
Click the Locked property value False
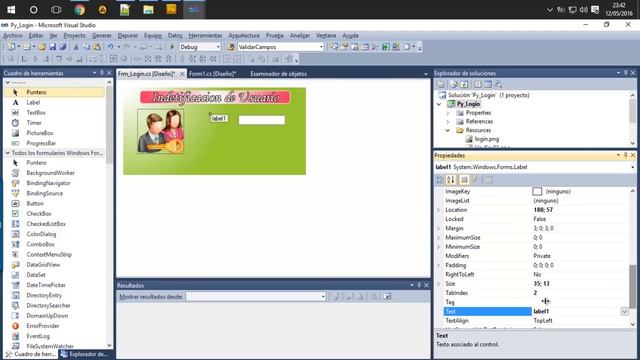(540, 219)
